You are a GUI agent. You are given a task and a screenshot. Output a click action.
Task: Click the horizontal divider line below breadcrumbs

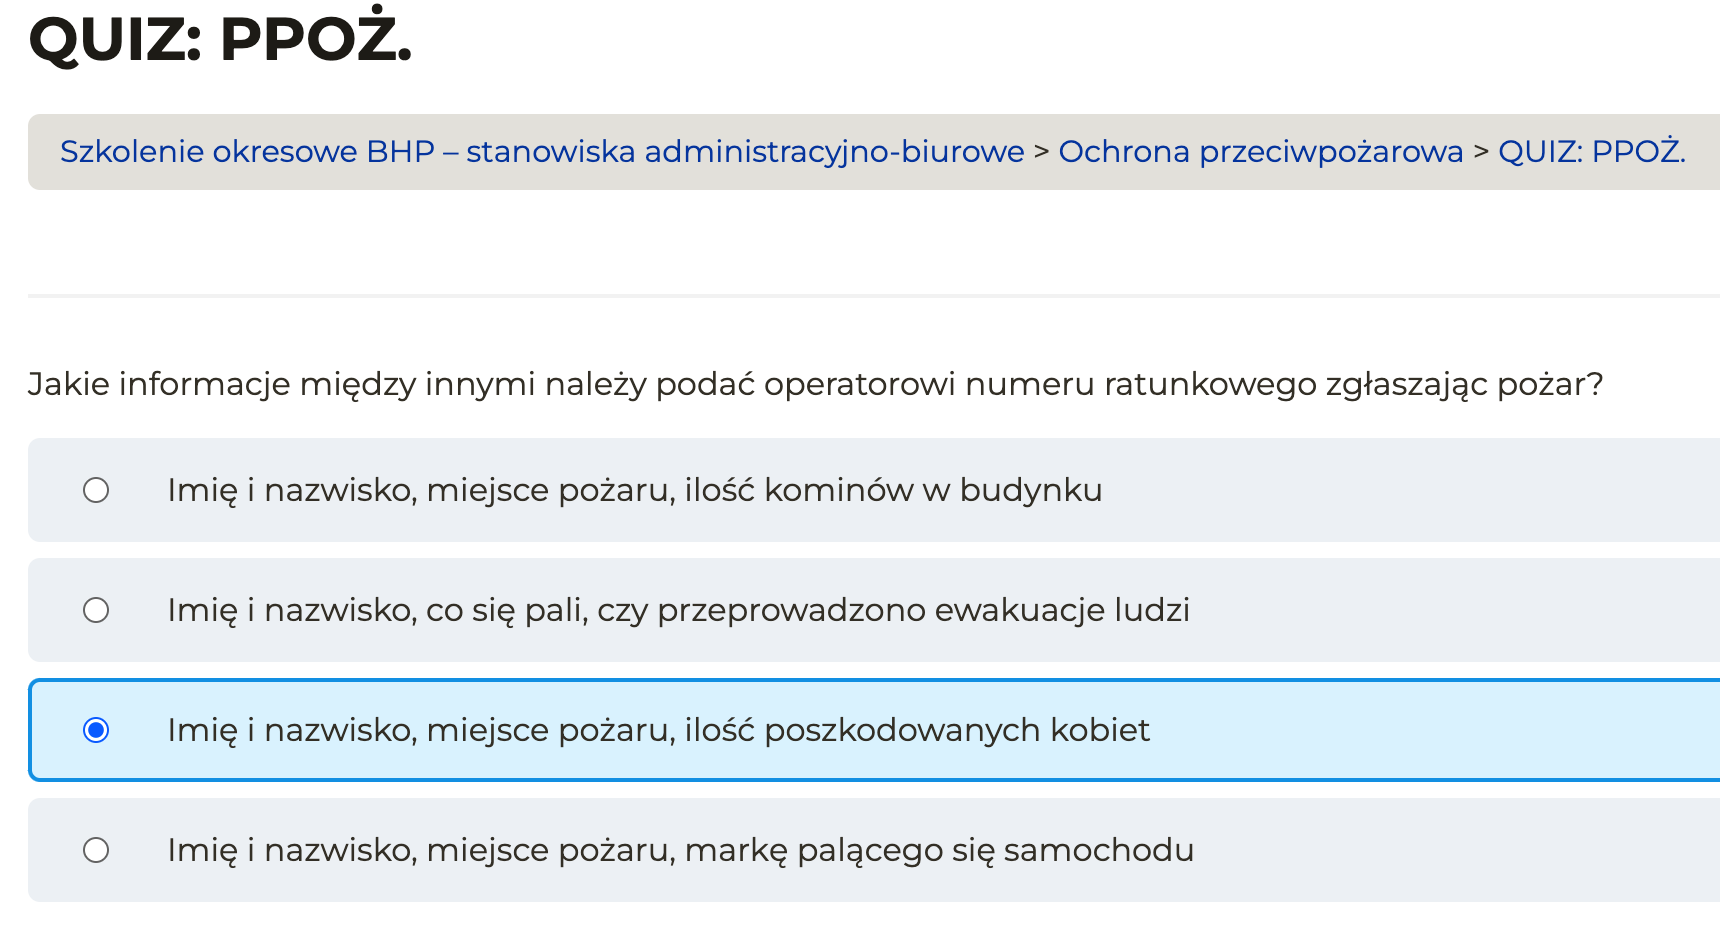coord(870,296)
